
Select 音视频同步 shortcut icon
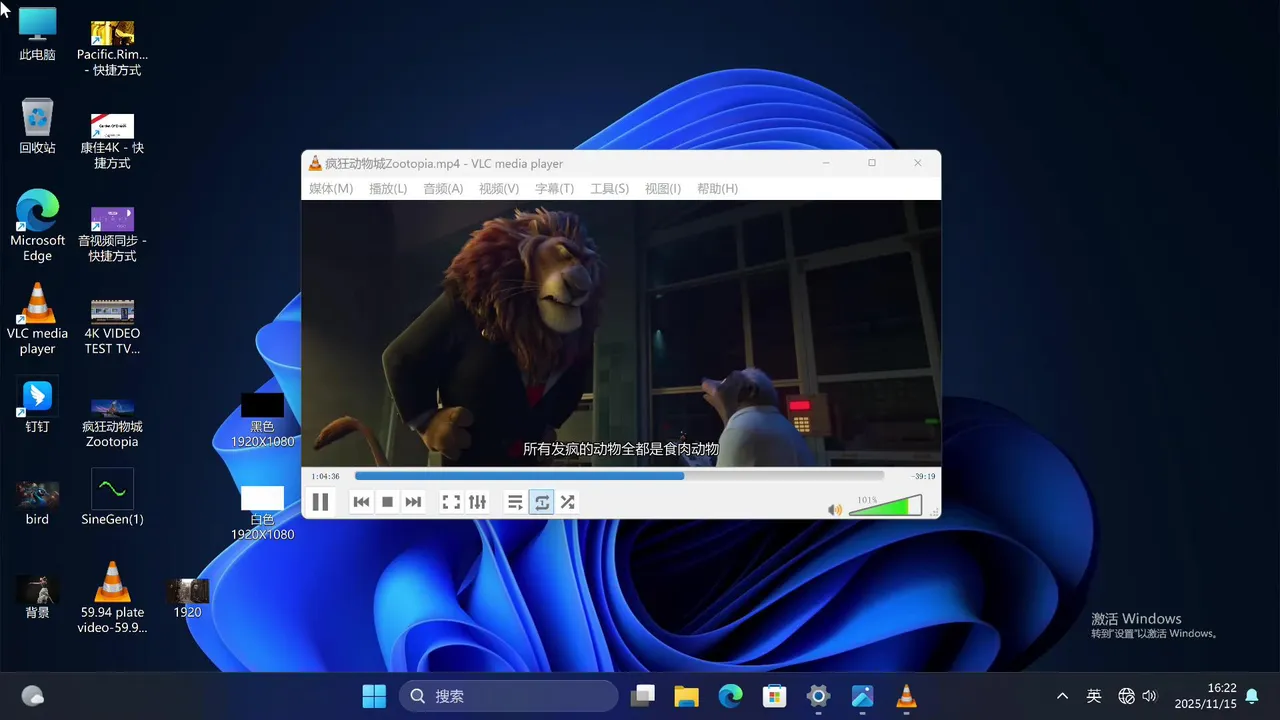tap(112, 234)
